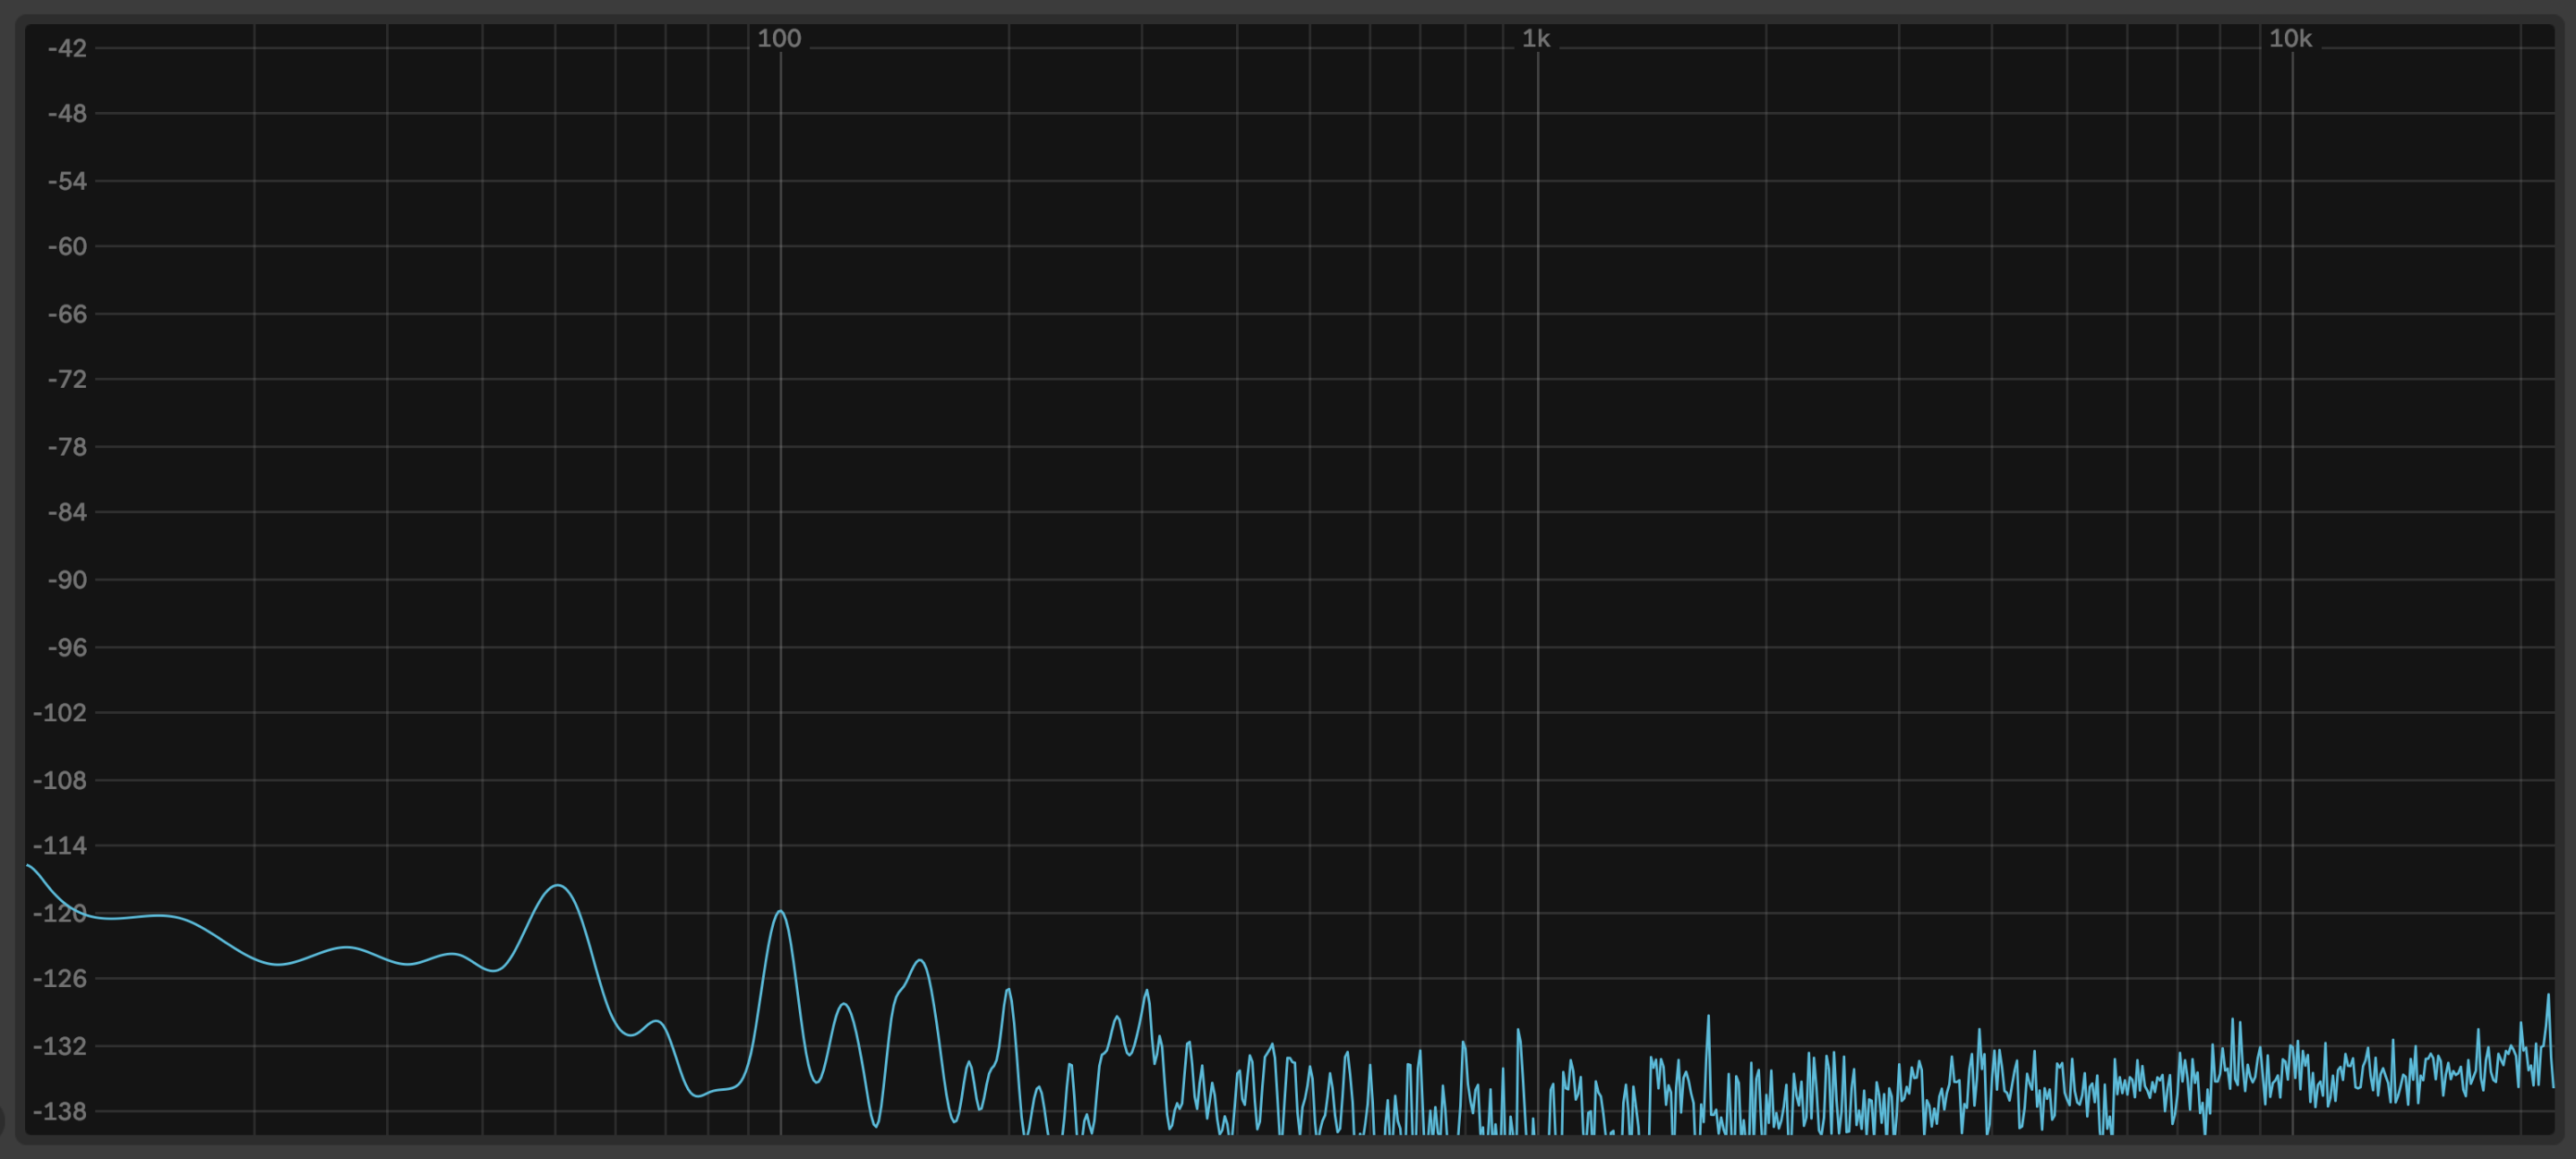Viewport: 2576px width, 1159px height.
Task: Click the 10k frequency label
Action: 2290,39
